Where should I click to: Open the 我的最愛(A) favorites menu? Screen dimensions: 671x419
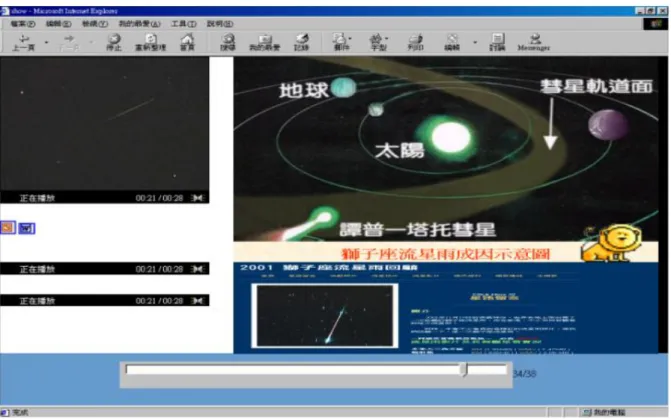pos(140,24)
